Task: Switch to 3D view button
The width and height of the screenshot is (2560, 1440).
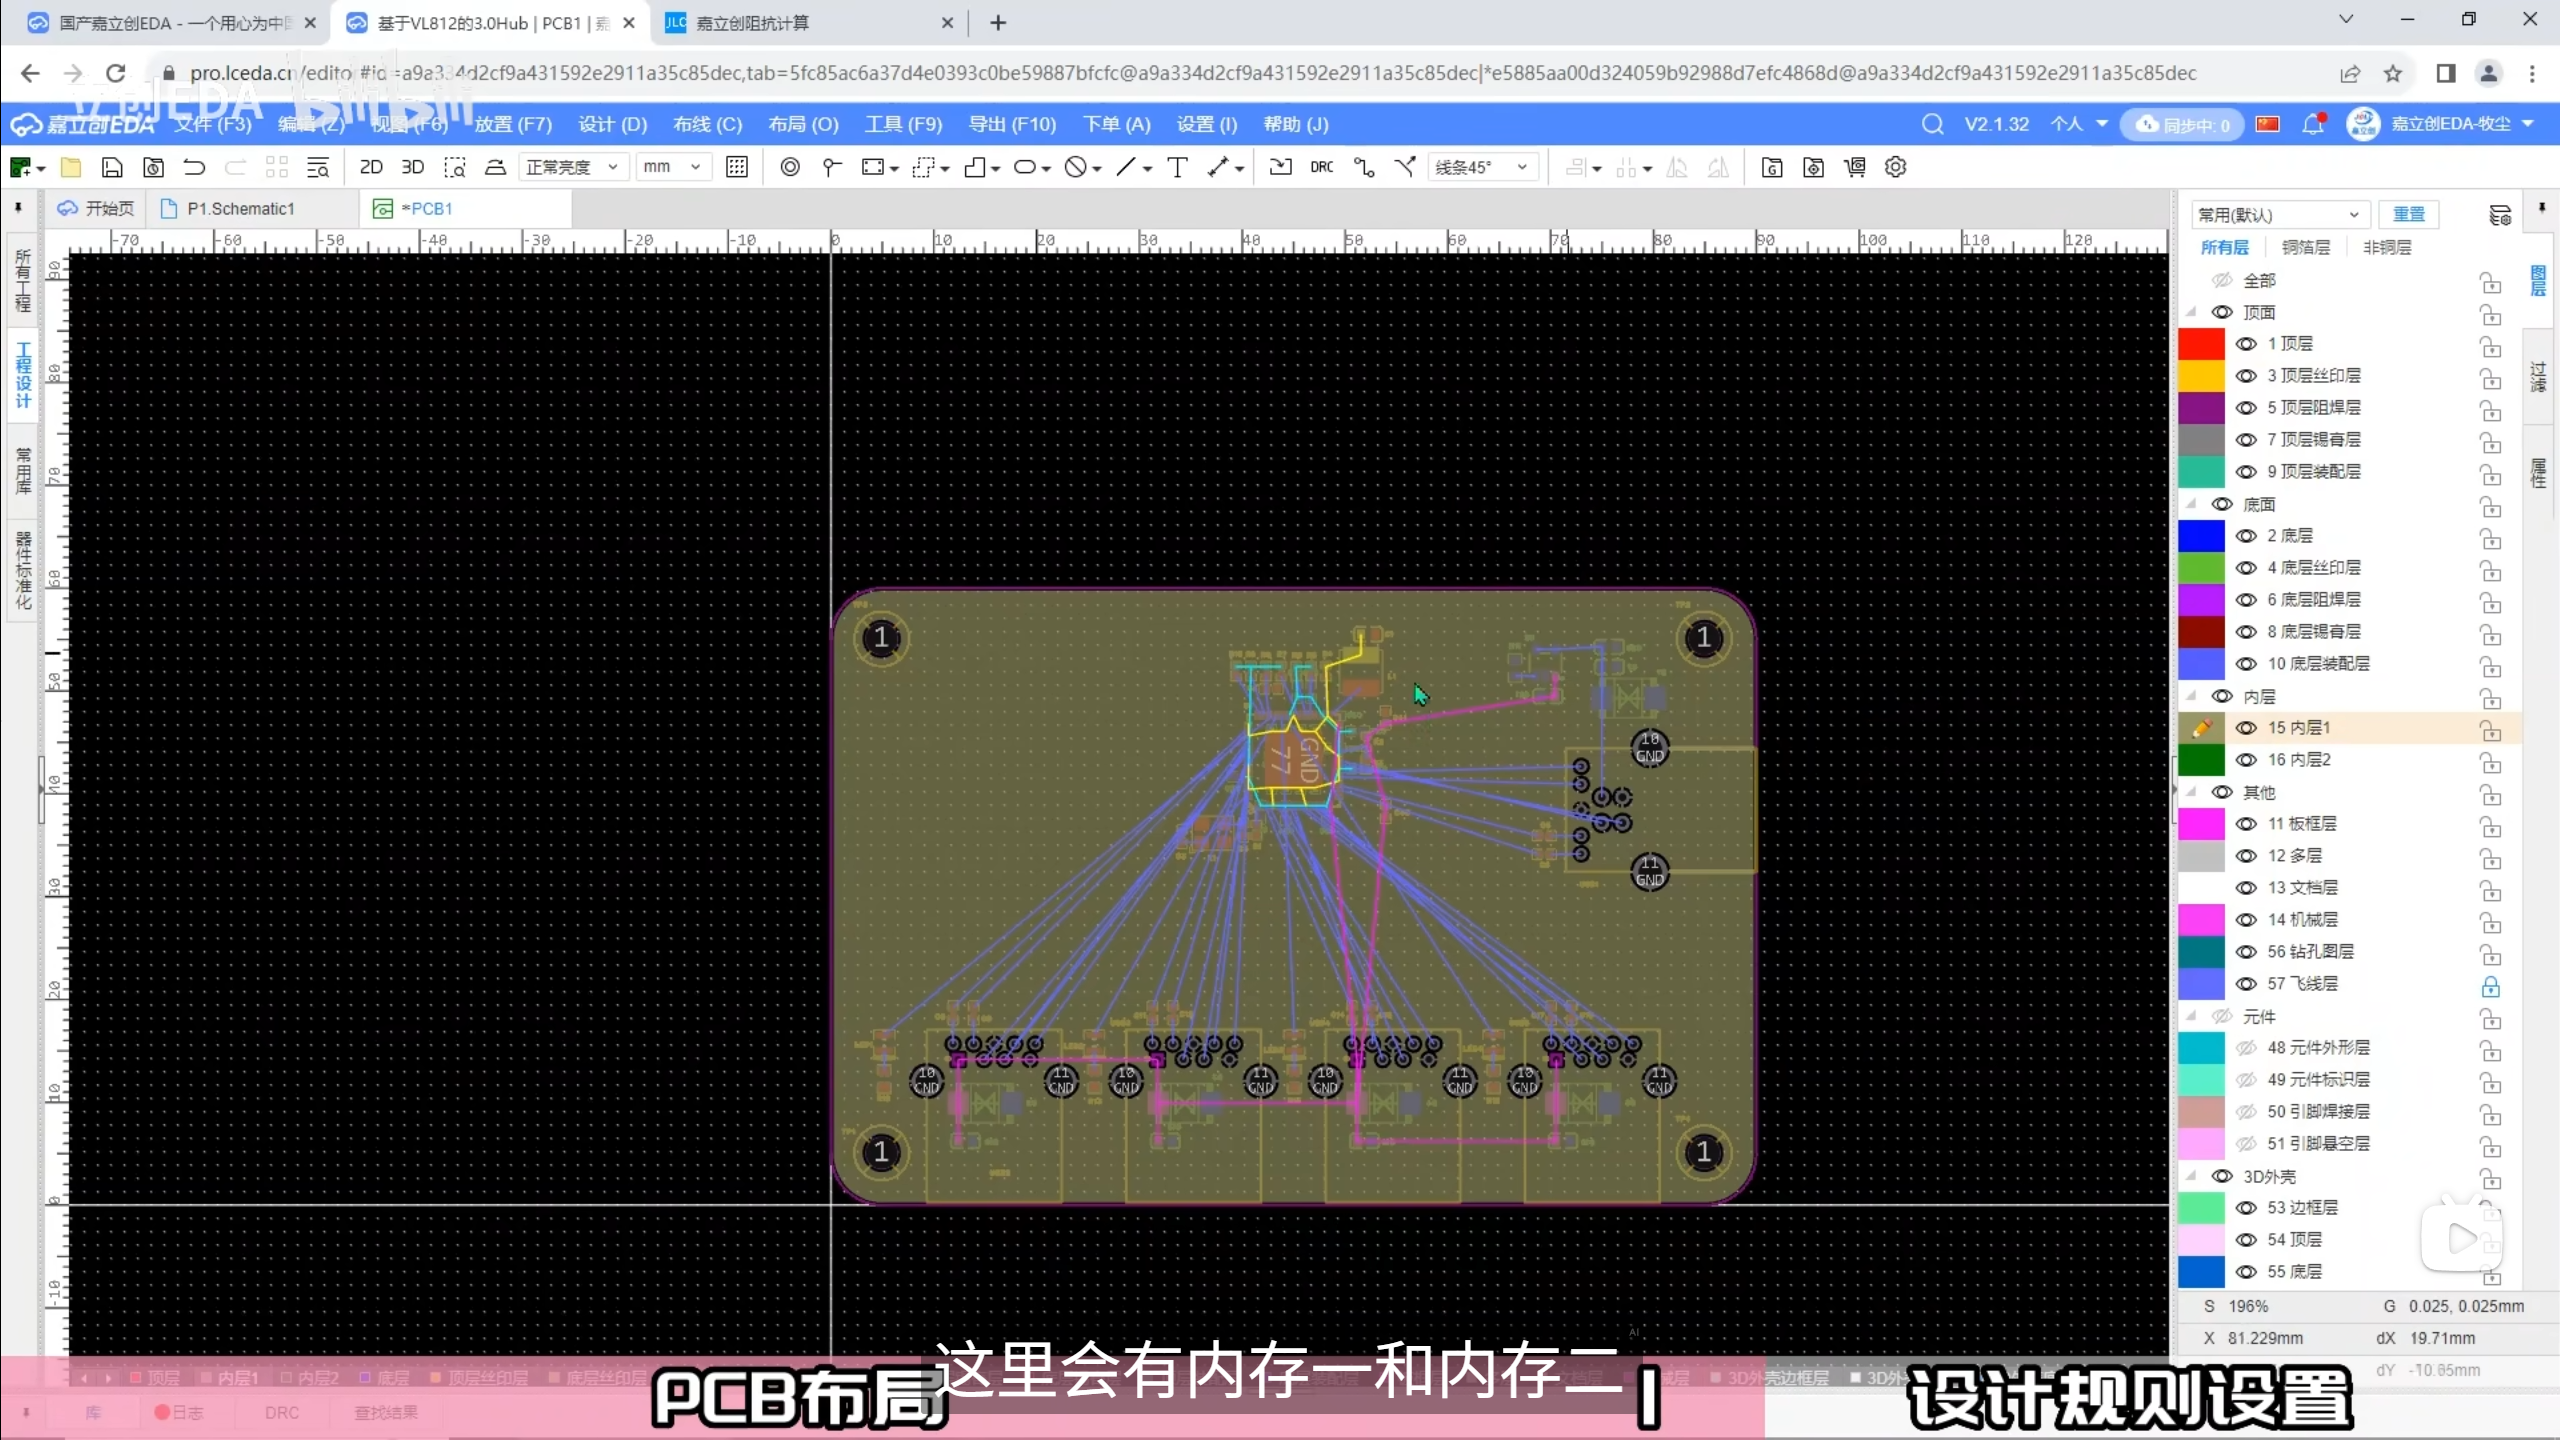Action: coord(412,167)
